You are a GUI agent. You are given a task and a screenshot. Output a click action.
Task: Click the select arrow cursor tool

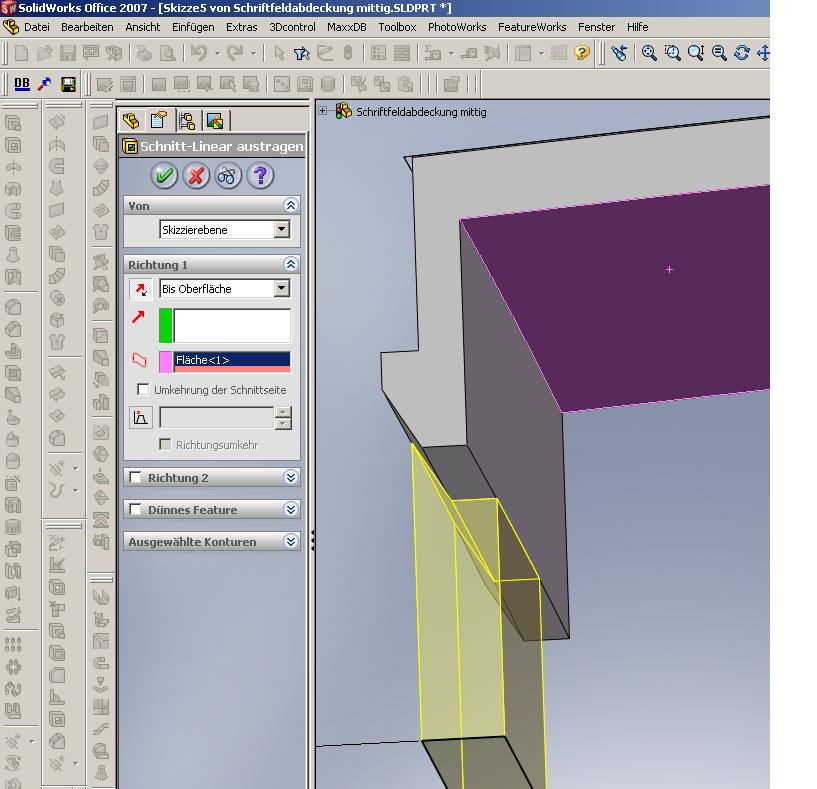pos(279,53)
